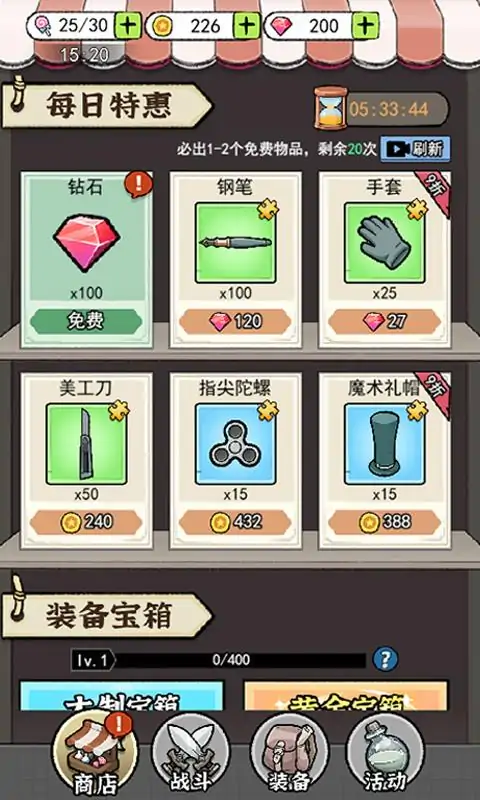
Task: Select the fidget spinner (指尖陀螺) item icon
Action: click(236, 444)
